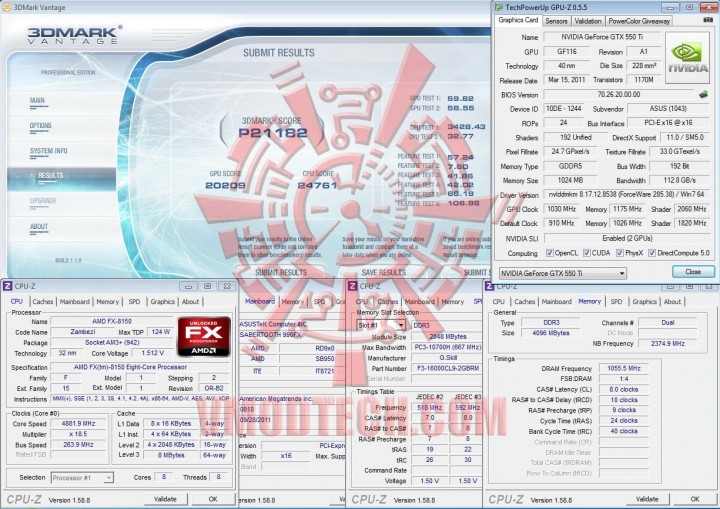Open Graphics tab in the FX-8150 CPU-Z window
Image resolution: width=720 pixels, height=509 pixels.
coord(163,302)
